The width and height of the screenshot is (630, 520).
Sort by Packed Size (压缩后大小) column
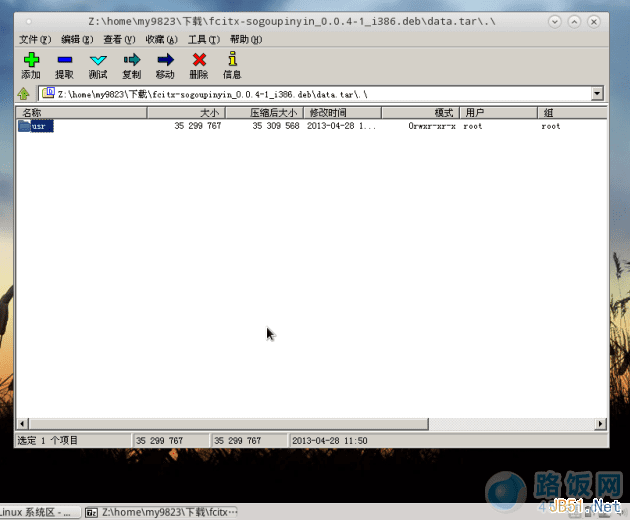[x=264, y=113]
